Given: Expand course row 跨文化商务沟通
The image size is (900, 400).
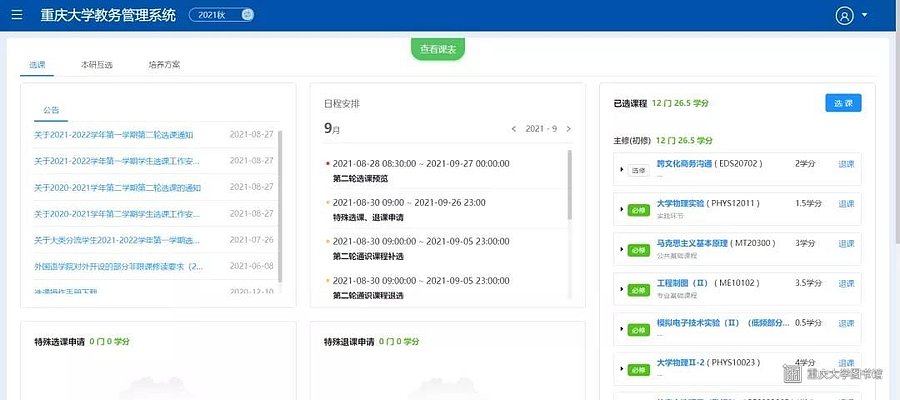Looking at the screenshot, I should click(622, 169).
